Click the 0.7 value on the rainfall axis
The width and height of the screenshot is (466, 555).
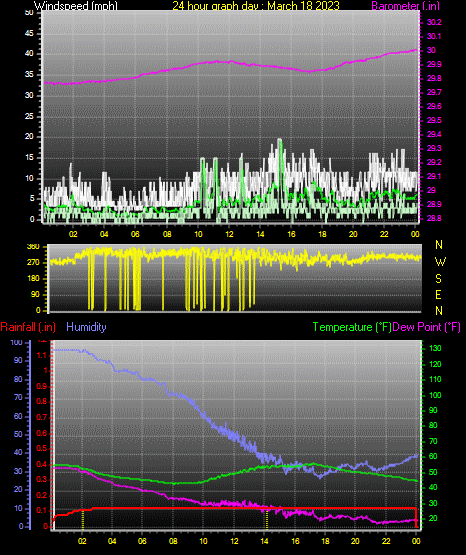(42, 417)
